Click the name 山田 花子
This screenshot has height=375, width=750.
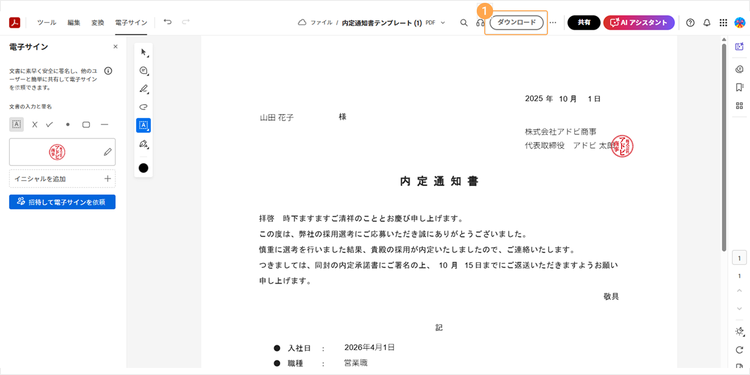point(276,118)
